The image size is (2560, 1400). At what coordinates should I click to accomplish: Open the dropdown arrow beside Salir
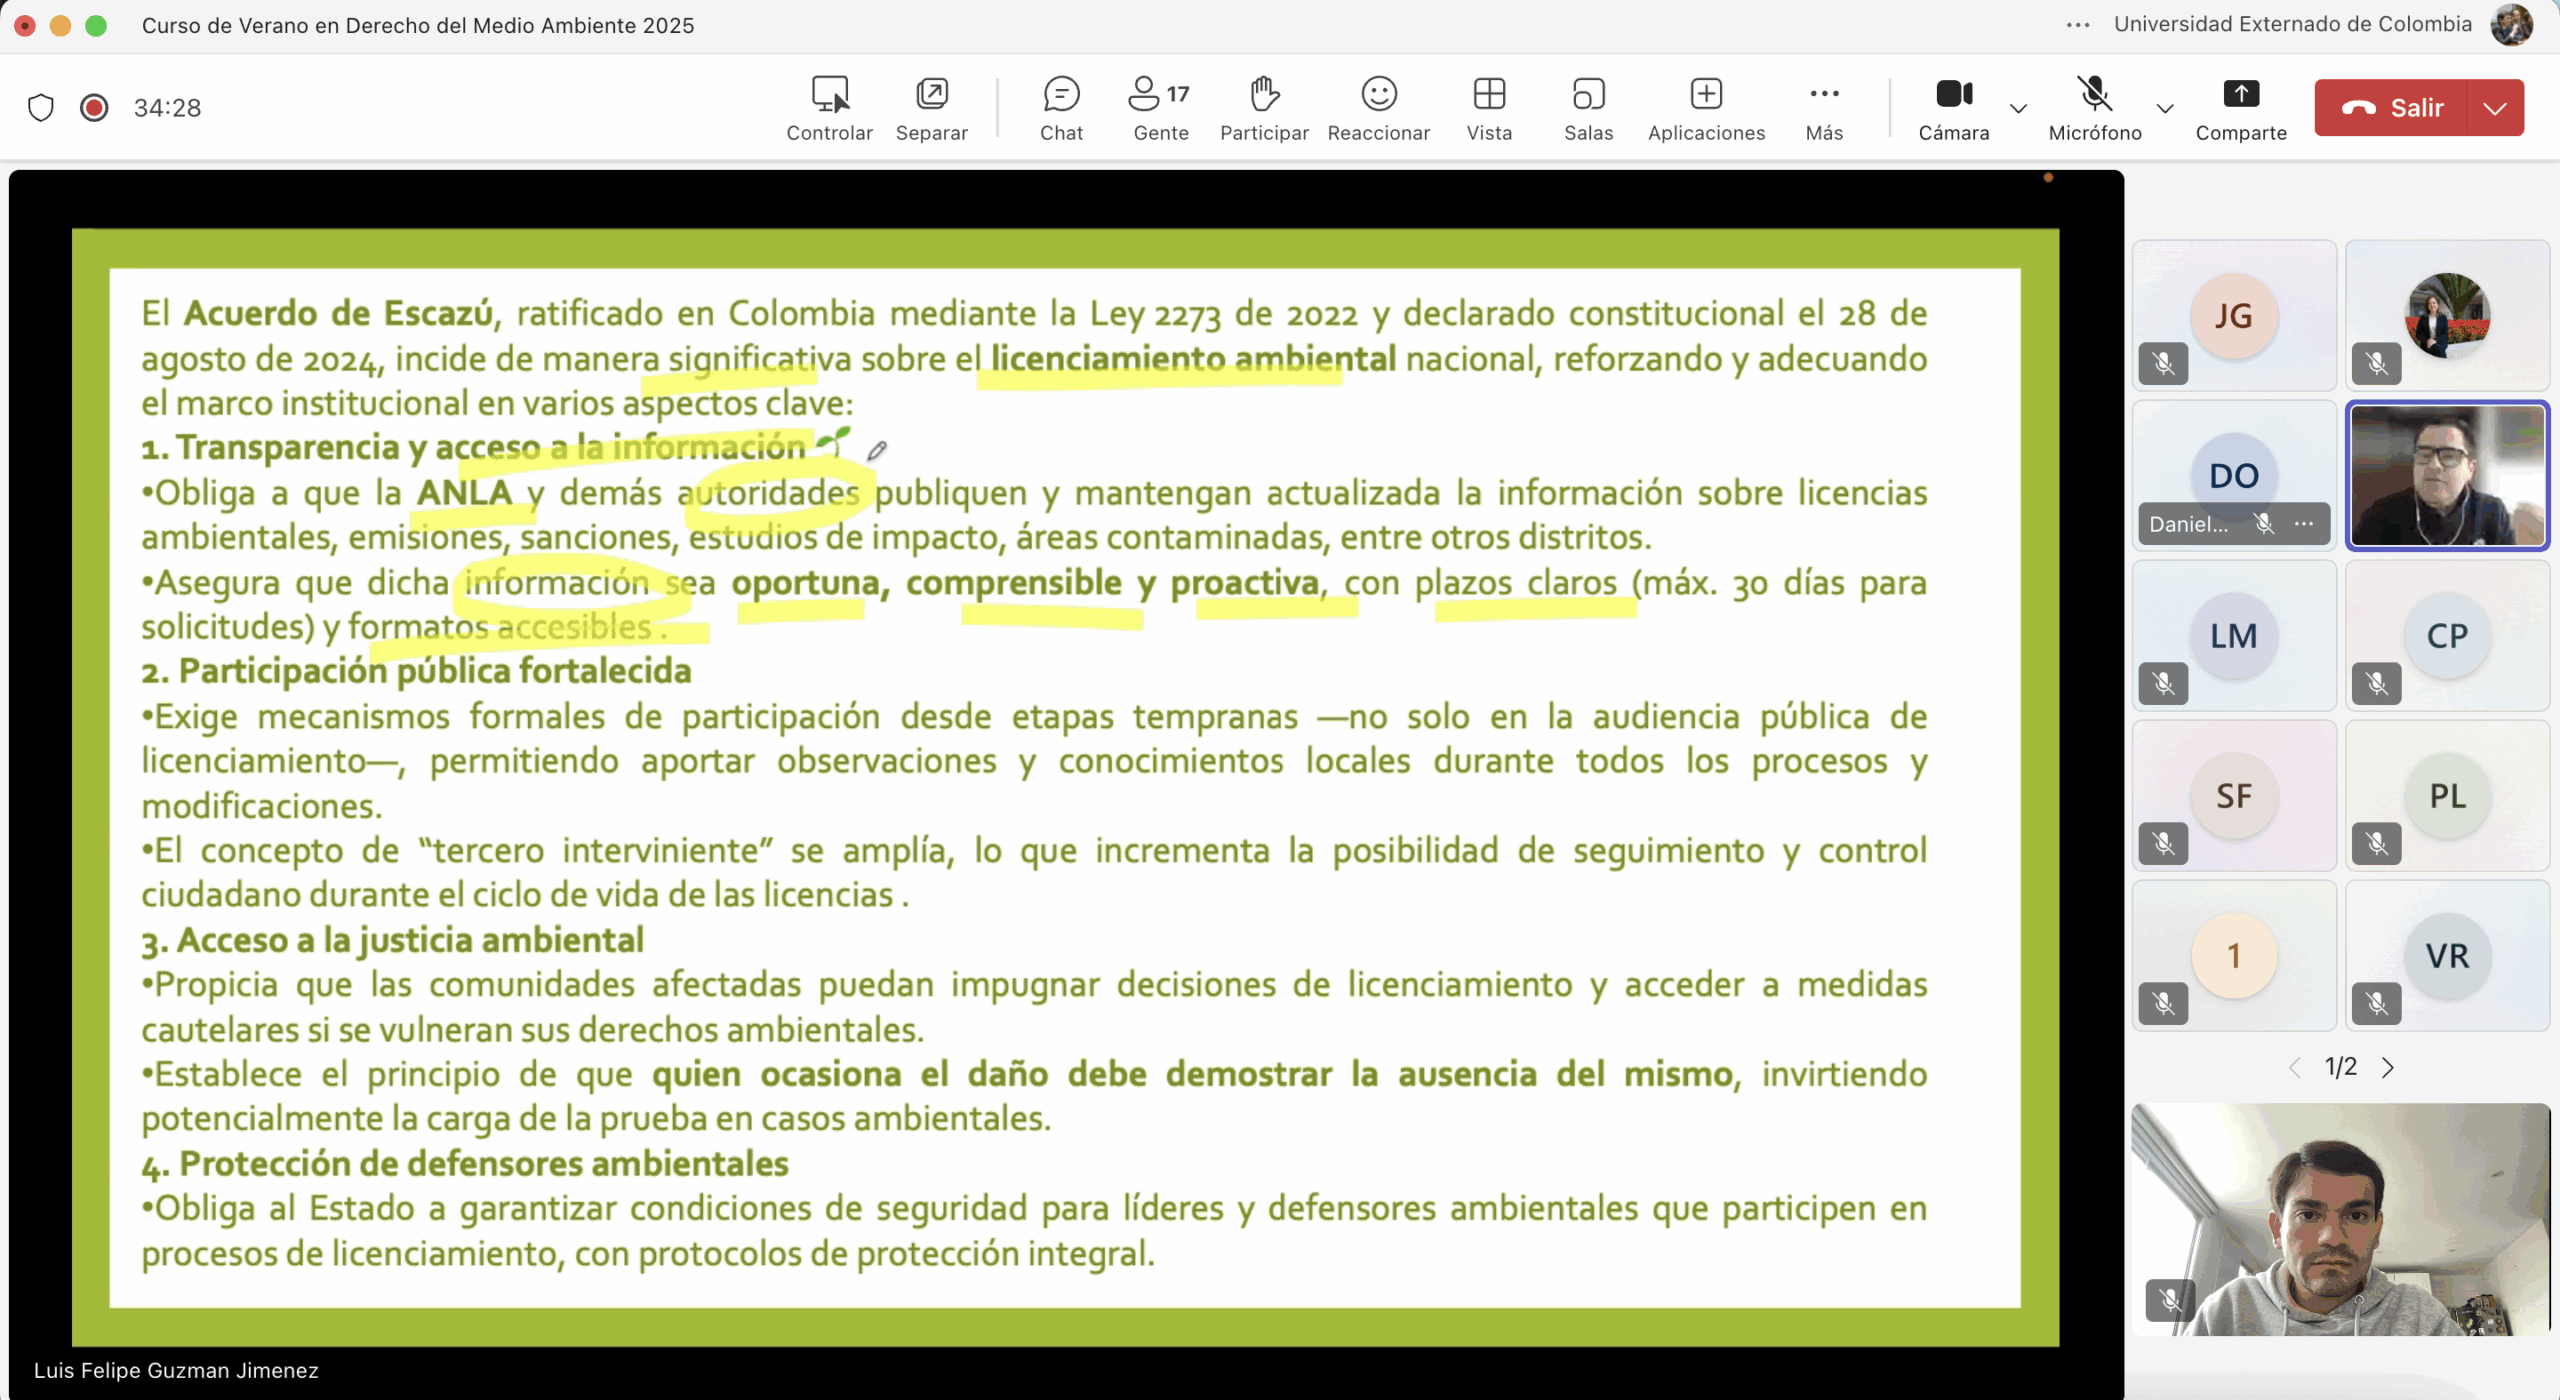click(x=2495, y=108)
